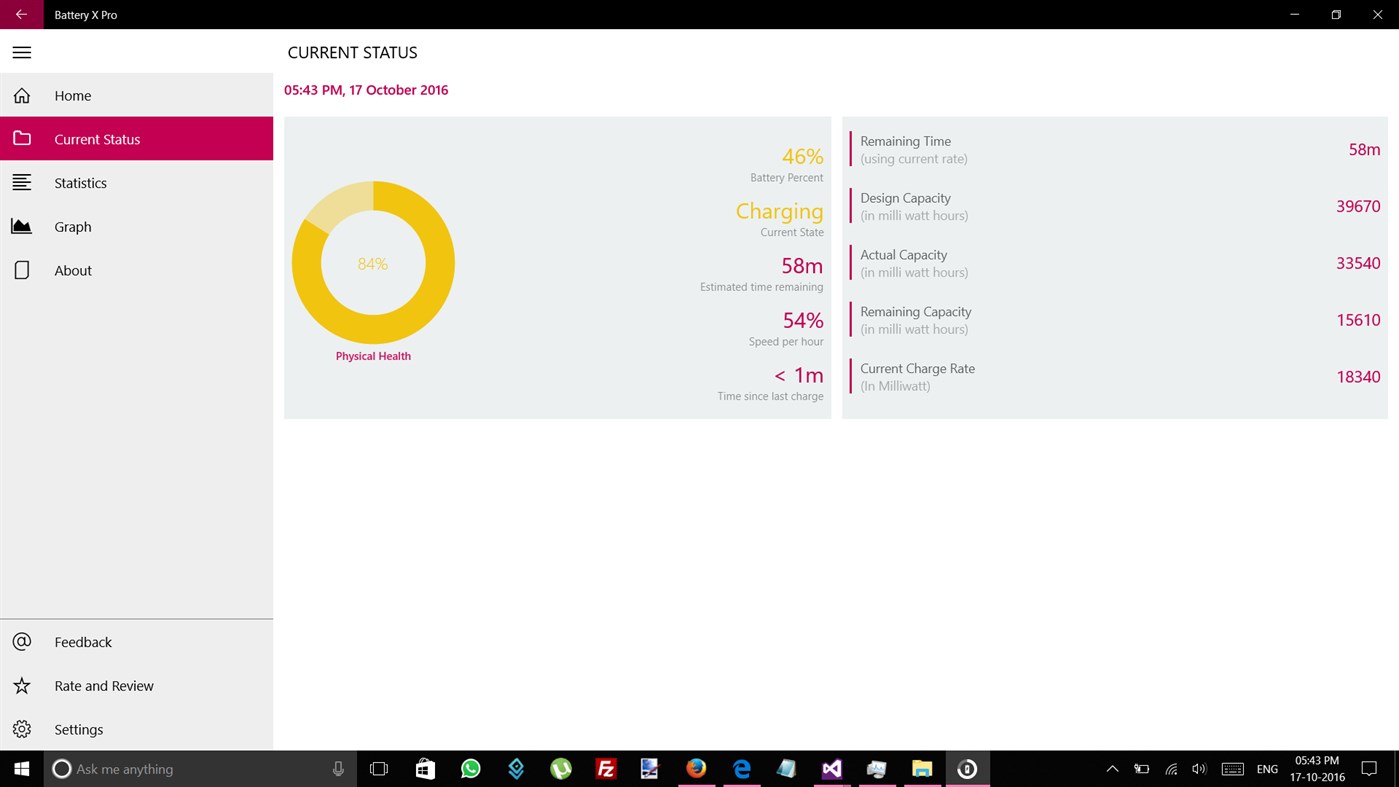Open the Start menu
Image resolution: width=1399 pixels, height=787 pixels.
coord(21,768)
